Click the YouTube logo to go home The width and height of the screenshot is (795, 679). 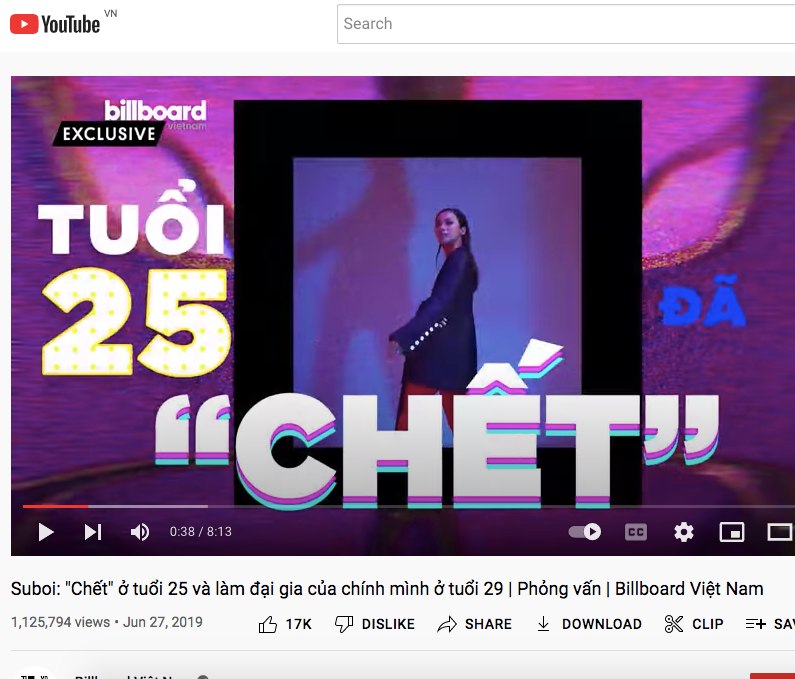(55, 24)
